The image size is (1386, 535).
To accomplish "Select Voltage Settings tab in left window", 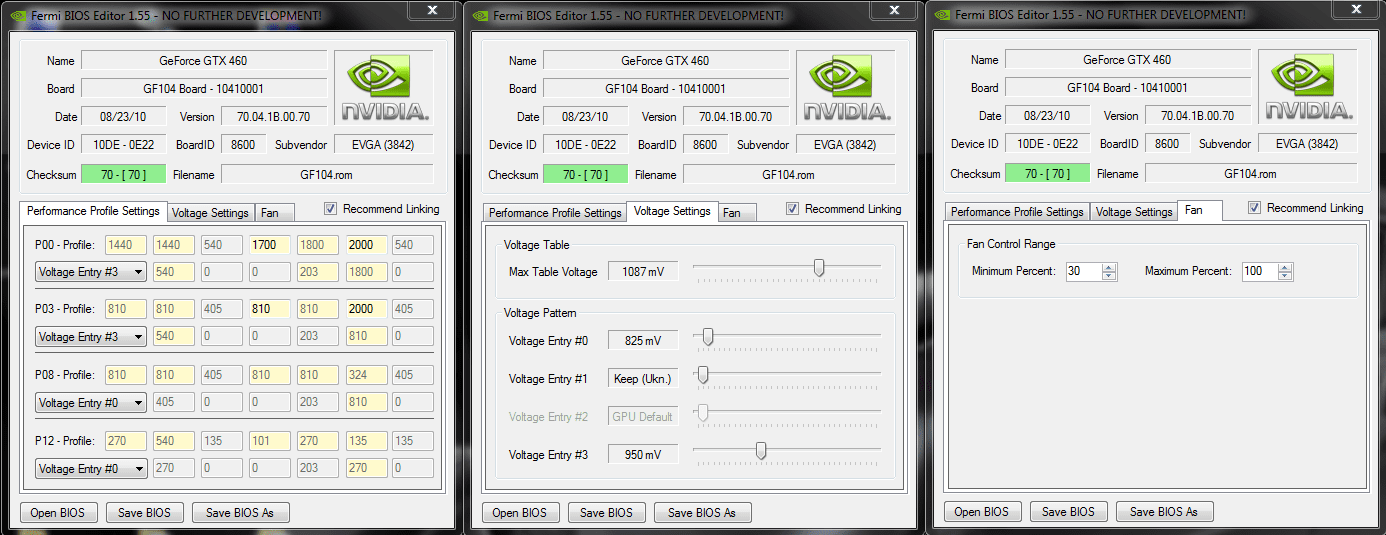I will (x=210, y=213).
